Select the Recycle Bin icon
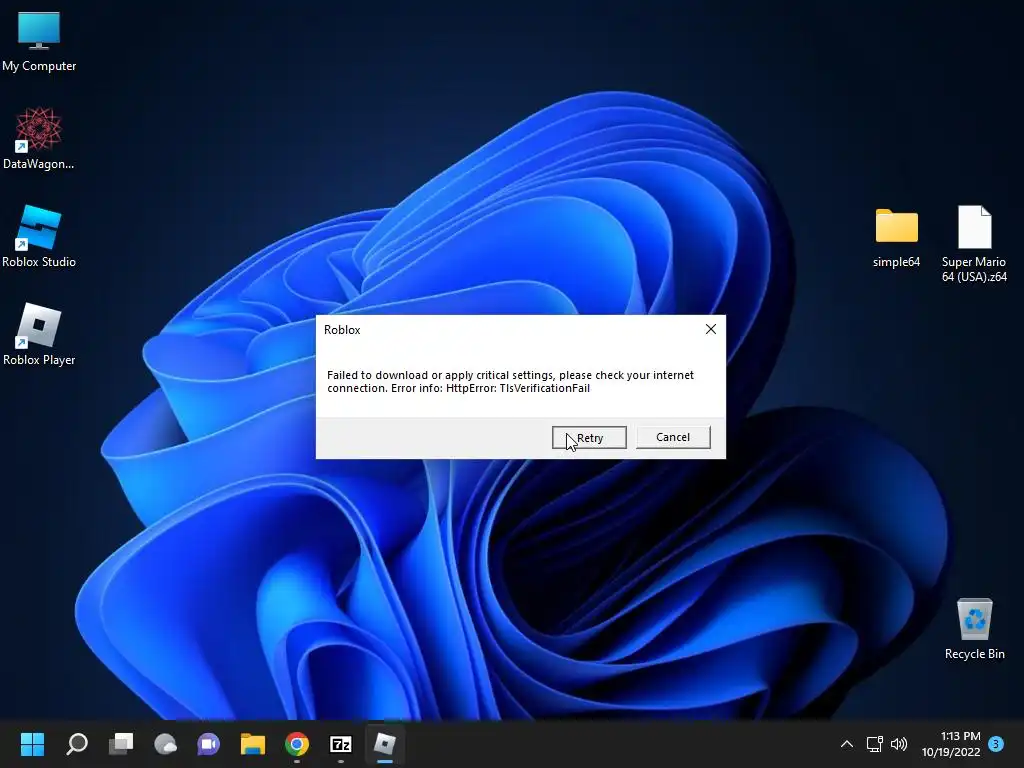Screen dimensions: 1024x768 [x=974, y=628]
